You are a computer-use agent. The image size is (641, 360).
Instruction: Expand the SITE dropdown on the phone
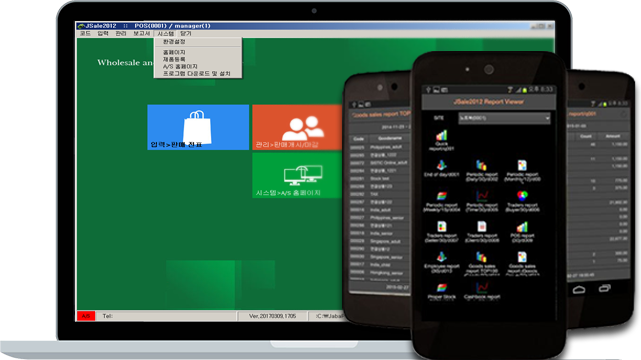pyautogui.click(x=504, y=118)
